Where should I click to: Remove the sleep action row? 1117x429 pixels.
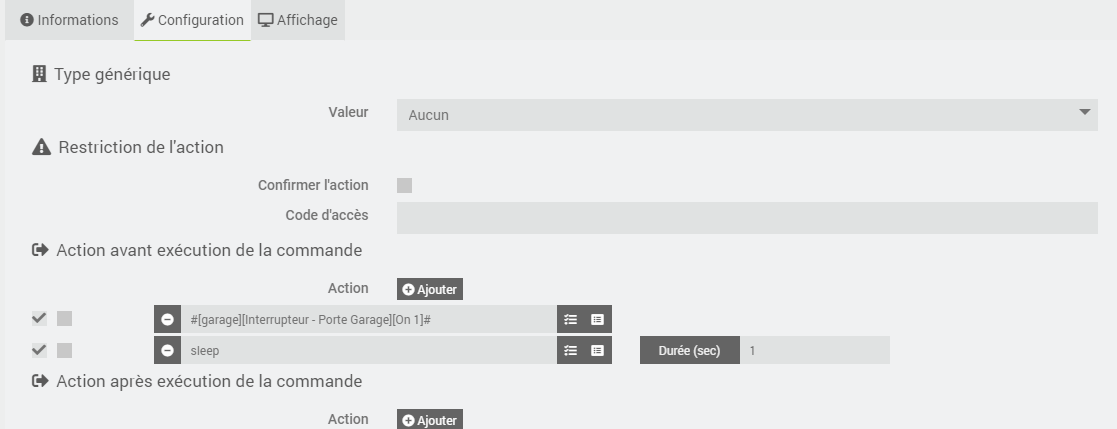167,351
